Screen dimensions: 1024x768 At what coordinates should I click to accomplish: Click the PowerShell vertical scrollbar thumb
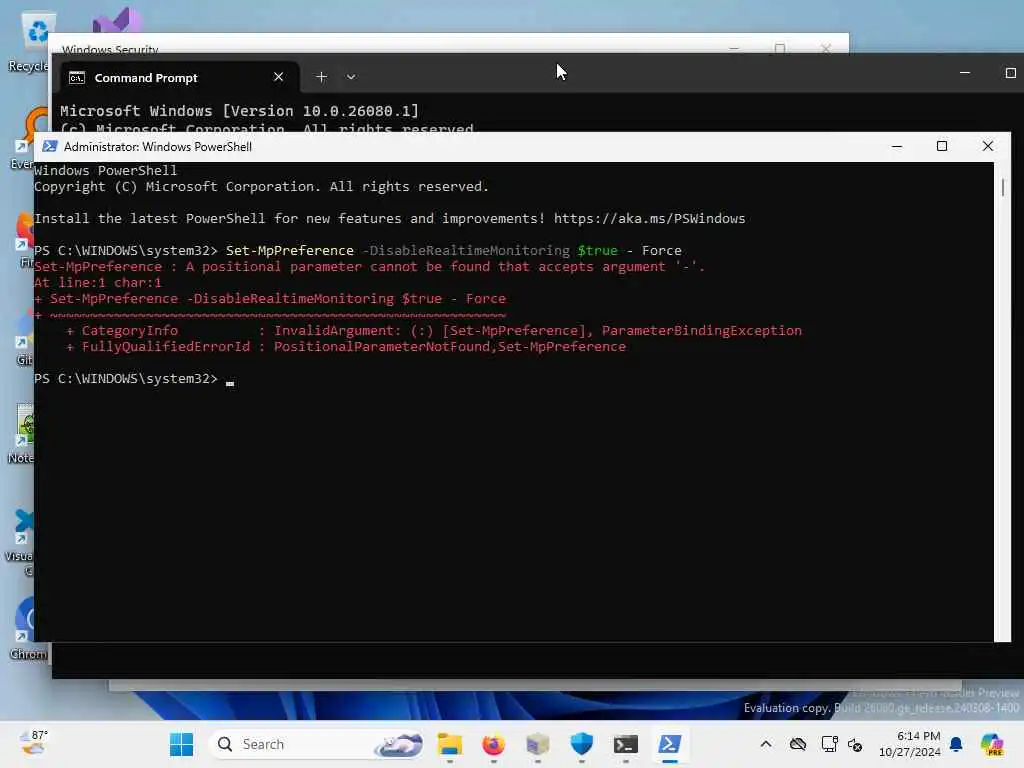1002,186
